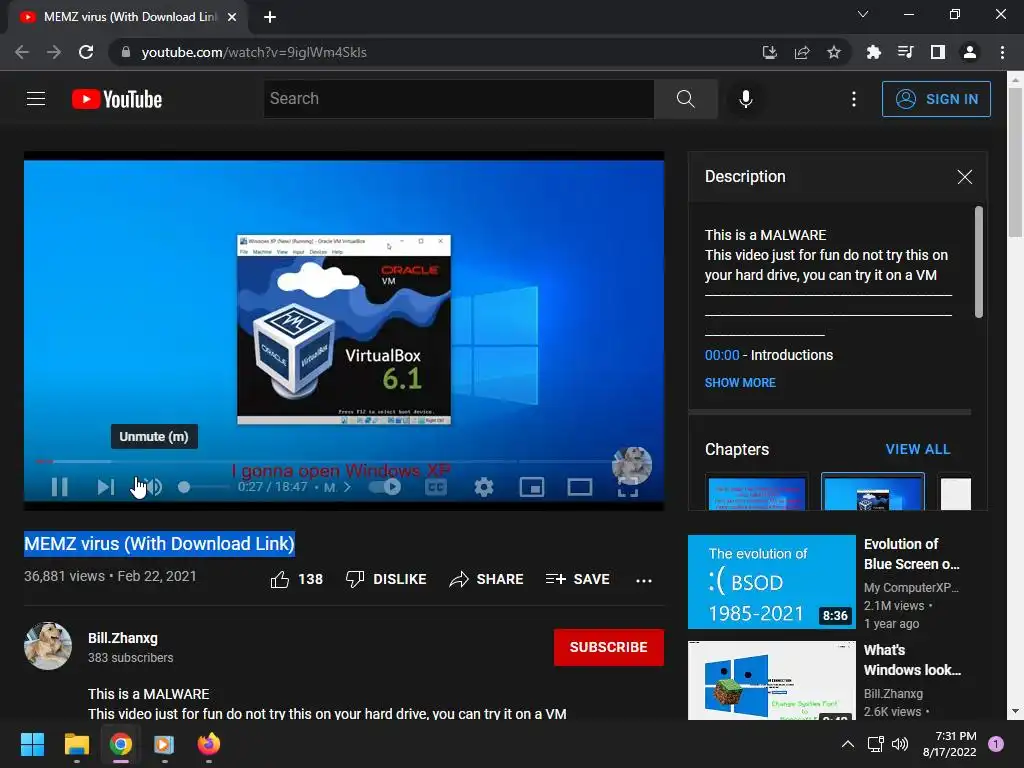Select the MEMZ virus browser tab
This screenshot has width=1024, height=768.
pos(127,17)
